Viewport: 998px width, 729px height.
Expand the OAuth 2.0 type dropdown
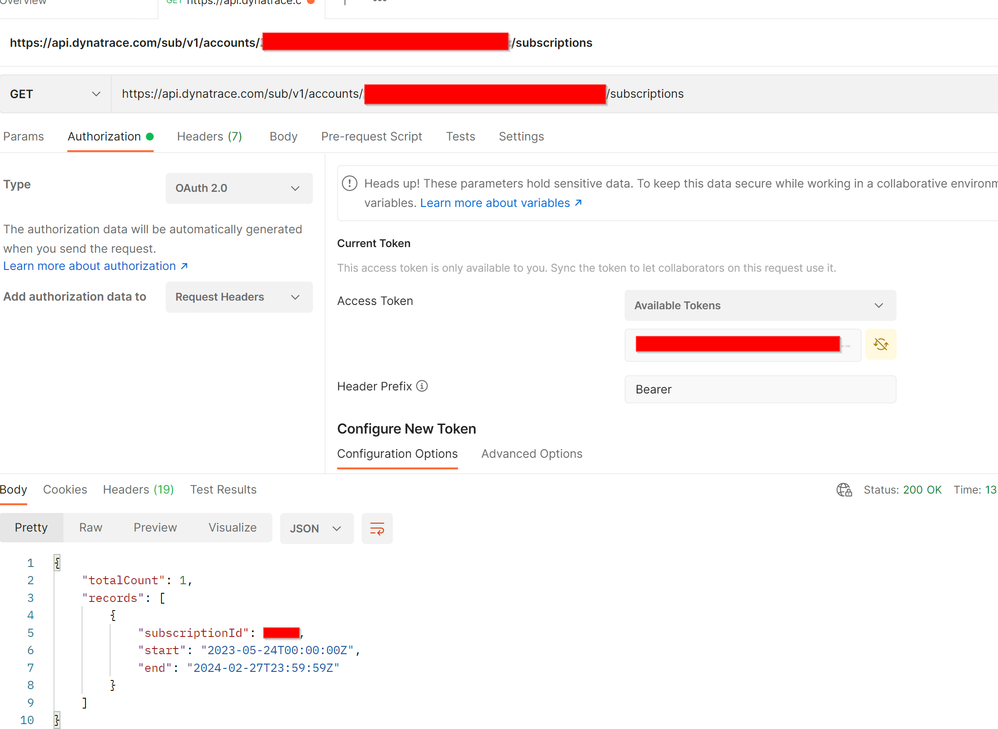pos(238,188)
